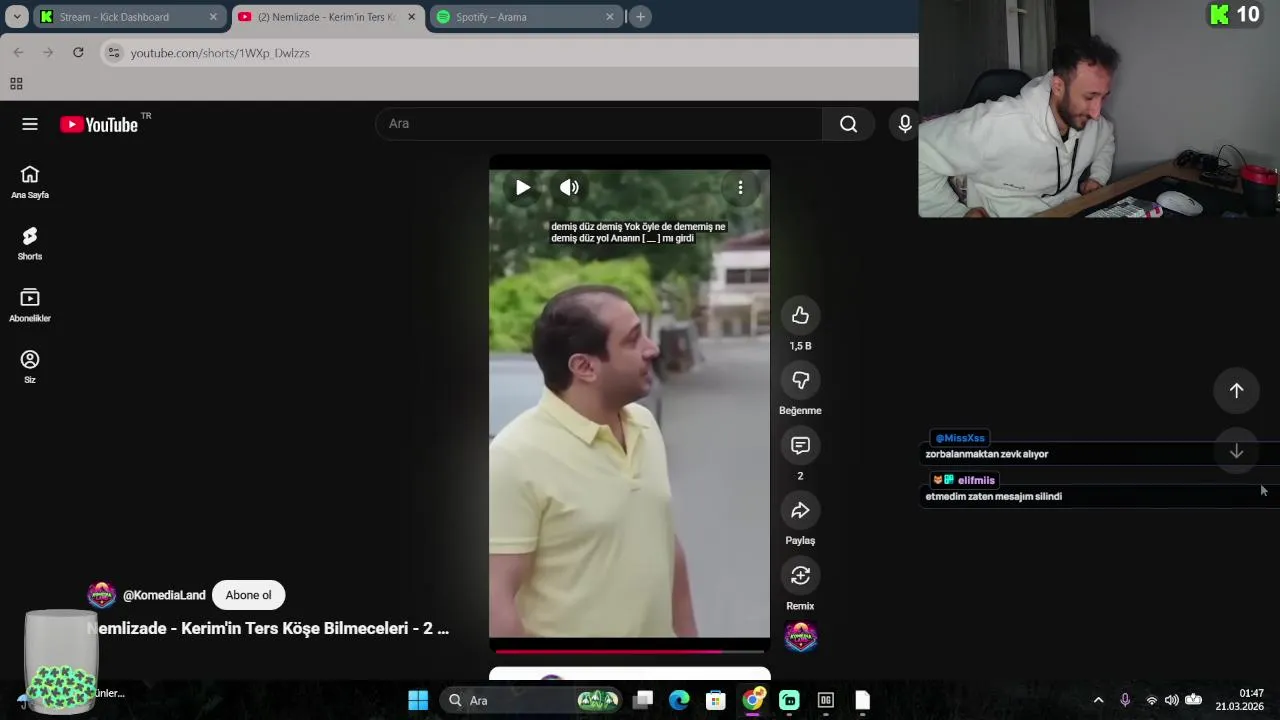Dislike the Short via Beğenme button
The height and width of the screenshot is (720, 1280).
(x=800, y=380)
